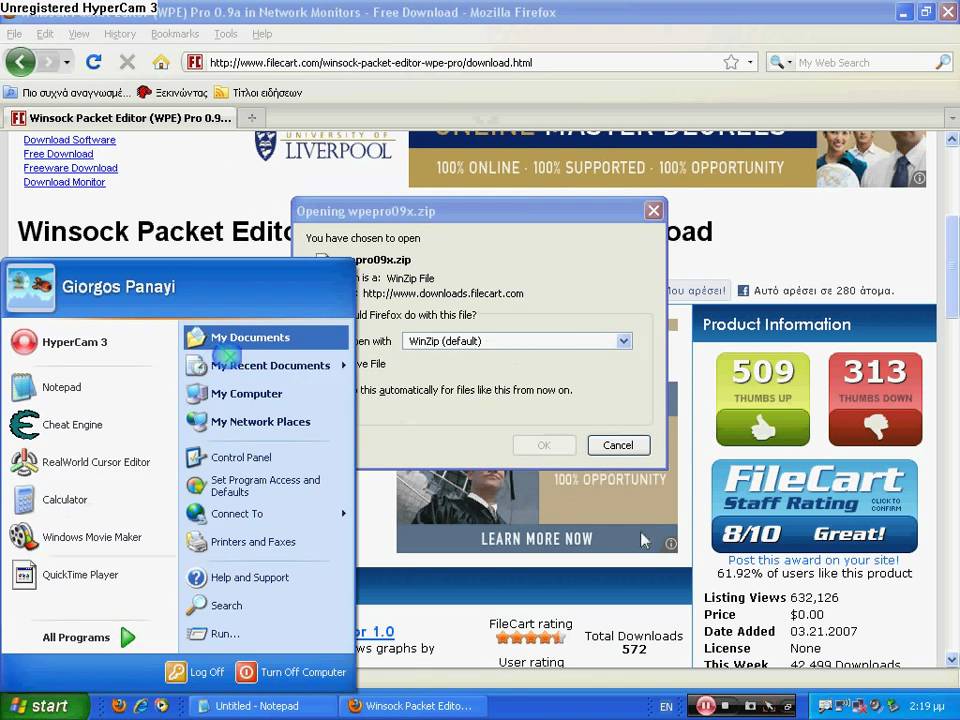Expand the Connect To submenu

coord(343,514)
